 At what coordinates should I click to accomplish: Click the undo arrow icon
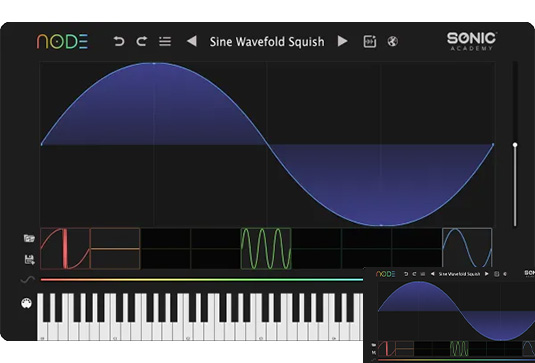pos(119,41)
